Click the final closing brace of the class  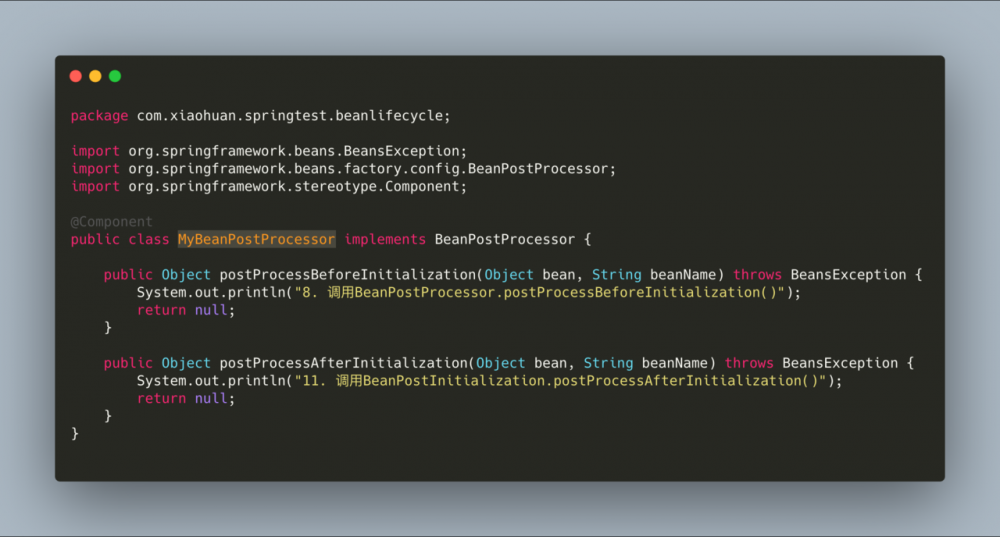(75, 433)
